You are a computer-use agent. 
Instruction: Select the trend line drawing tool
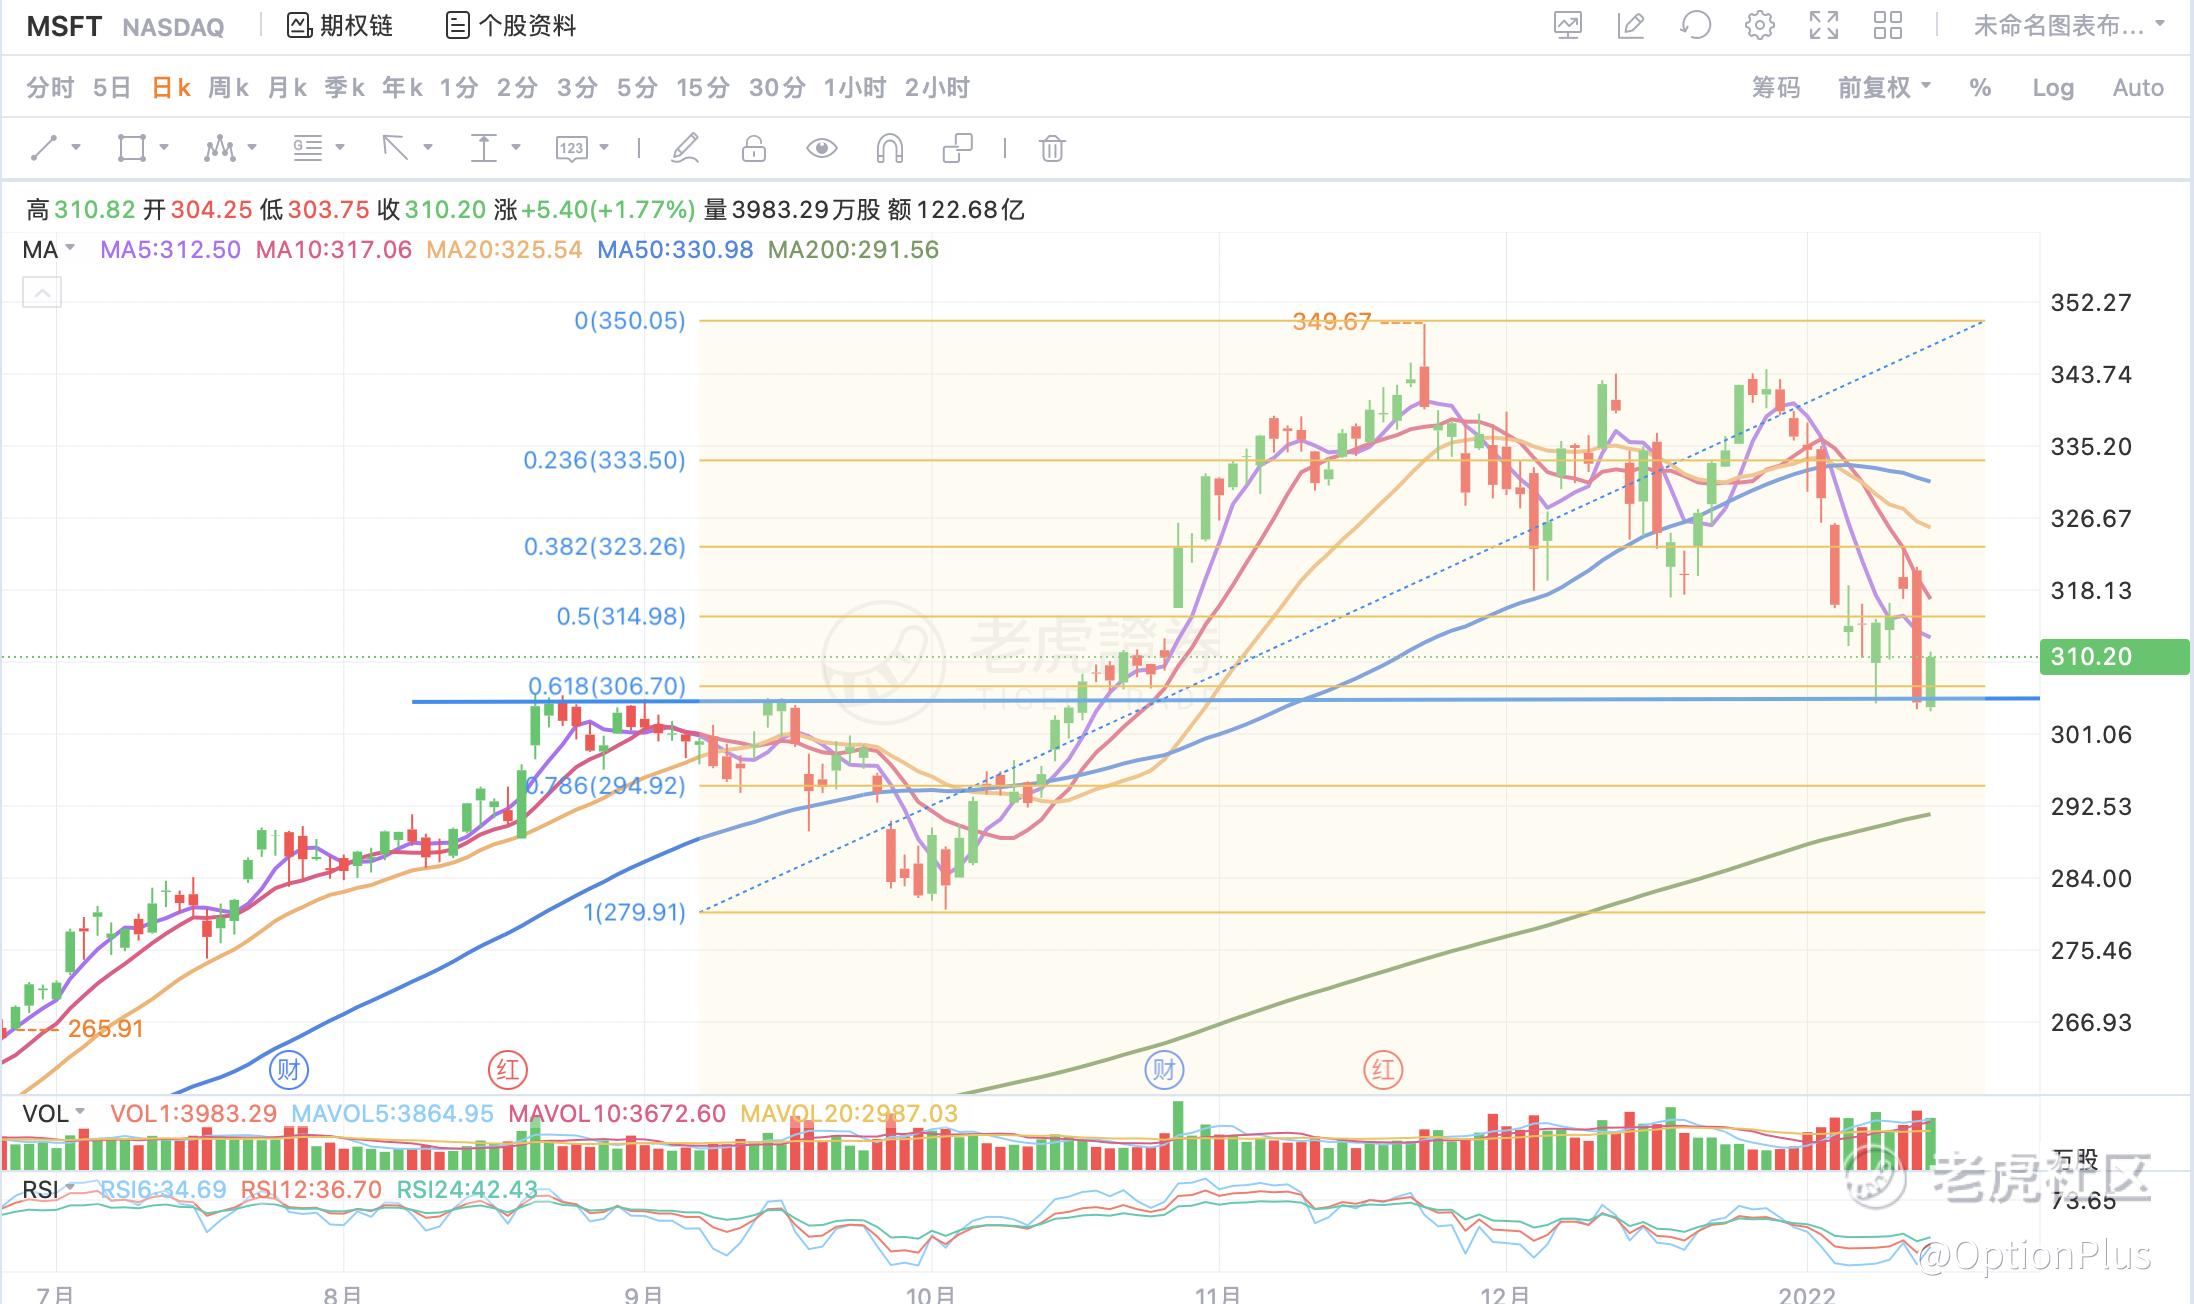(44, 149)
